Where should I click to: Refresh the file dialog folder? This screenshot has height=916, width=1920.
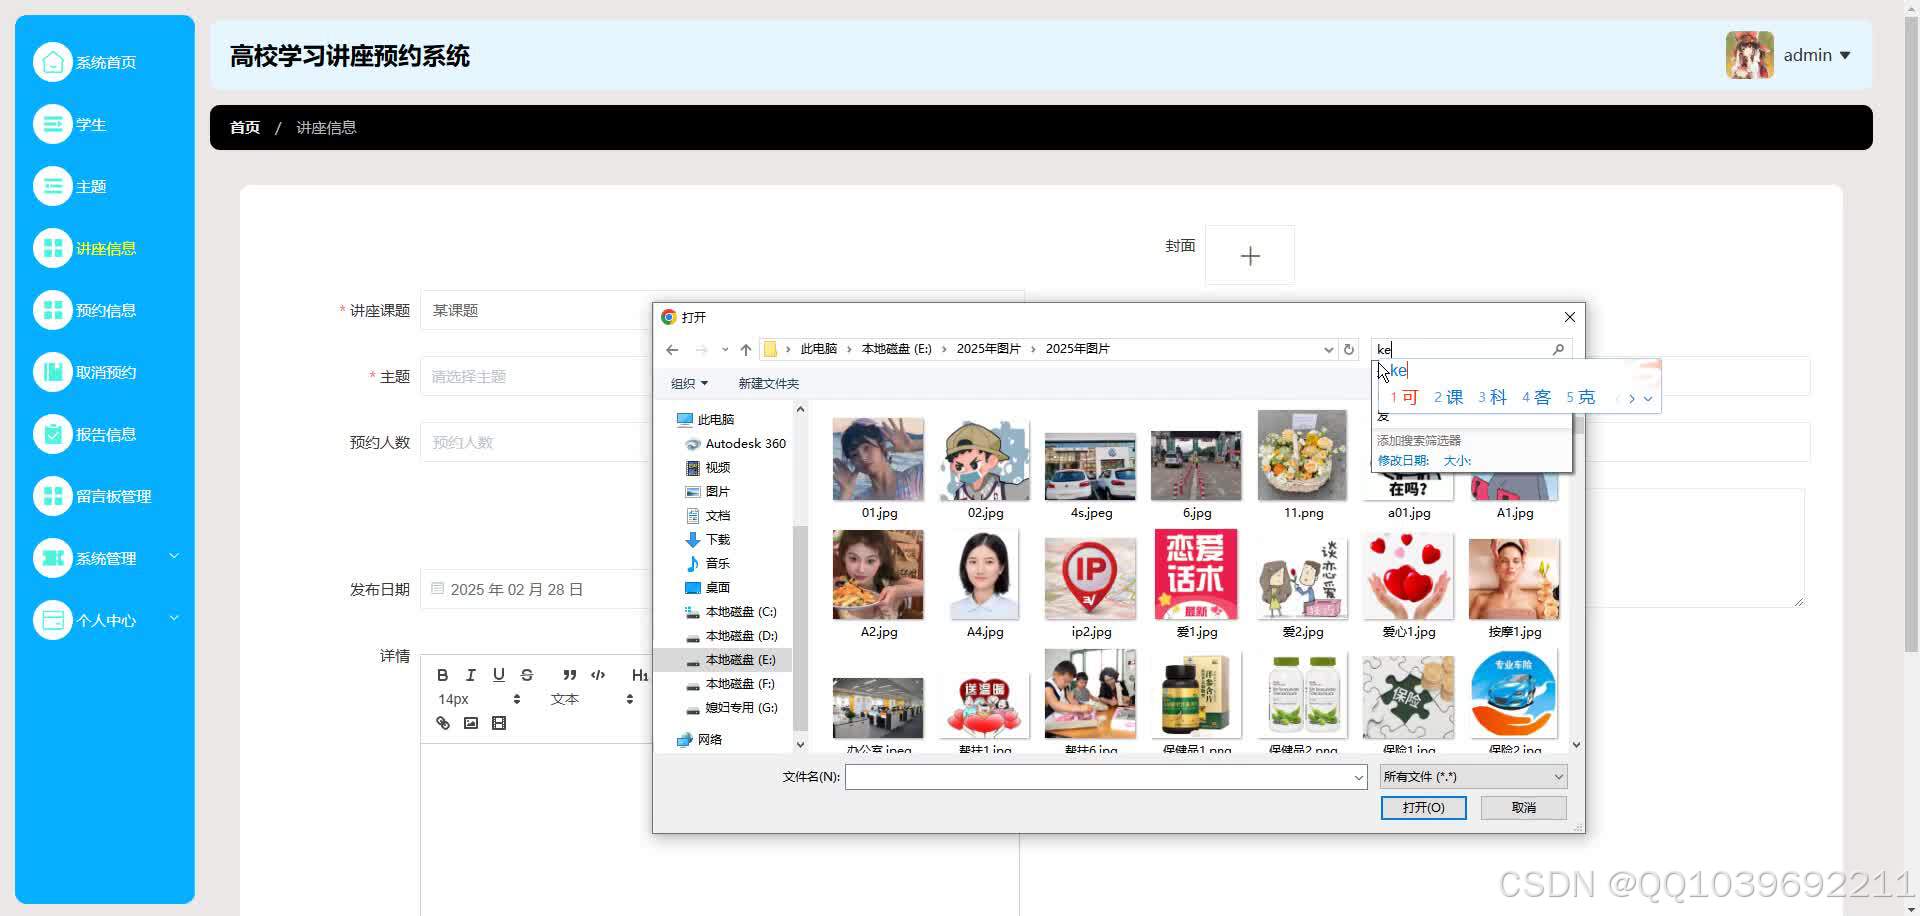click(1348, 349)
